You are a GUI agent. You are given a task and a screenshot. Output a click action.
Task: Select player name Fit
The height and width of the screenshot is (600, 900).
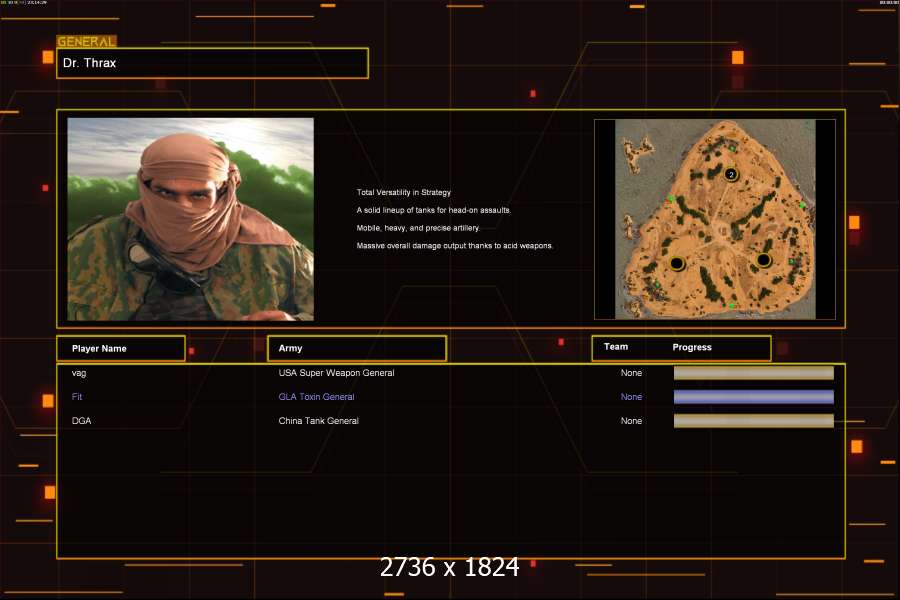click(x=77, y=397)
